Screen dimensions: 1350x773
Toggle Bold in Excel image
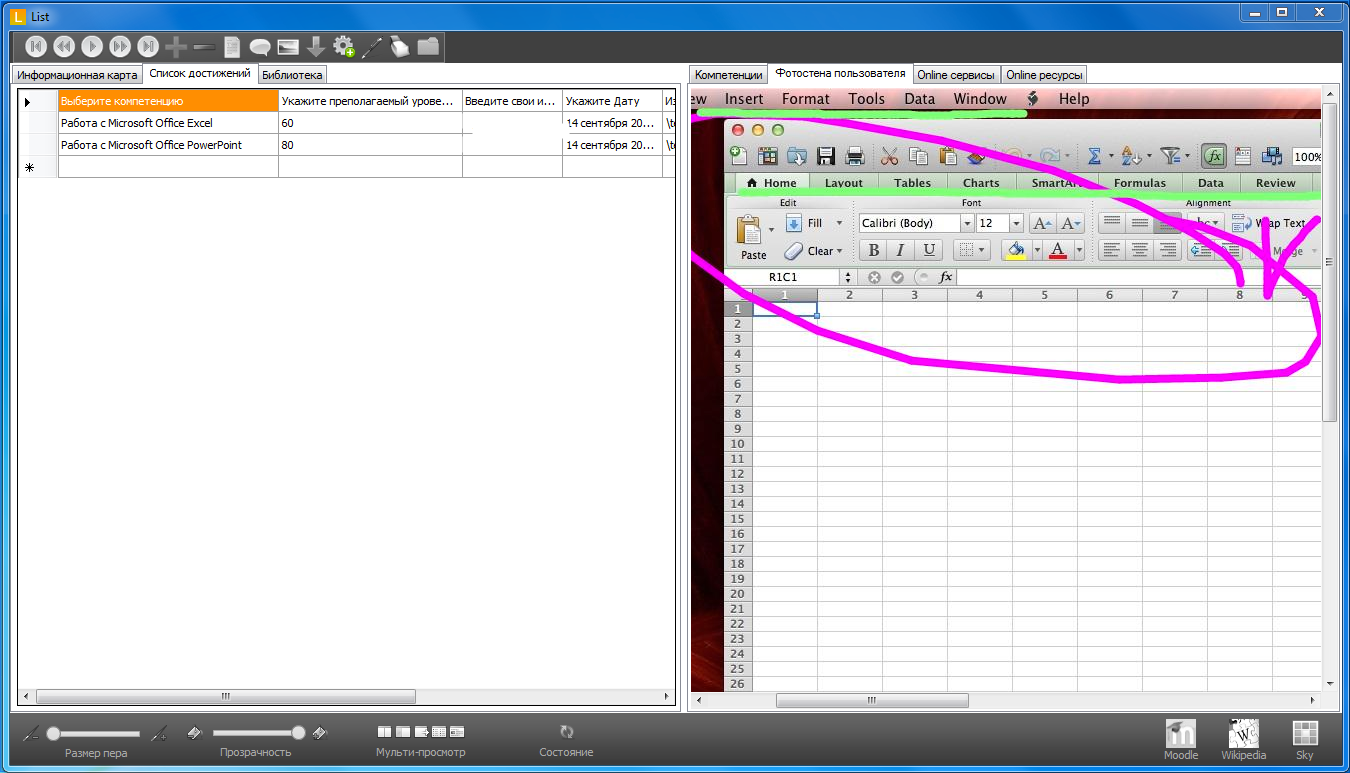[874, 251]
